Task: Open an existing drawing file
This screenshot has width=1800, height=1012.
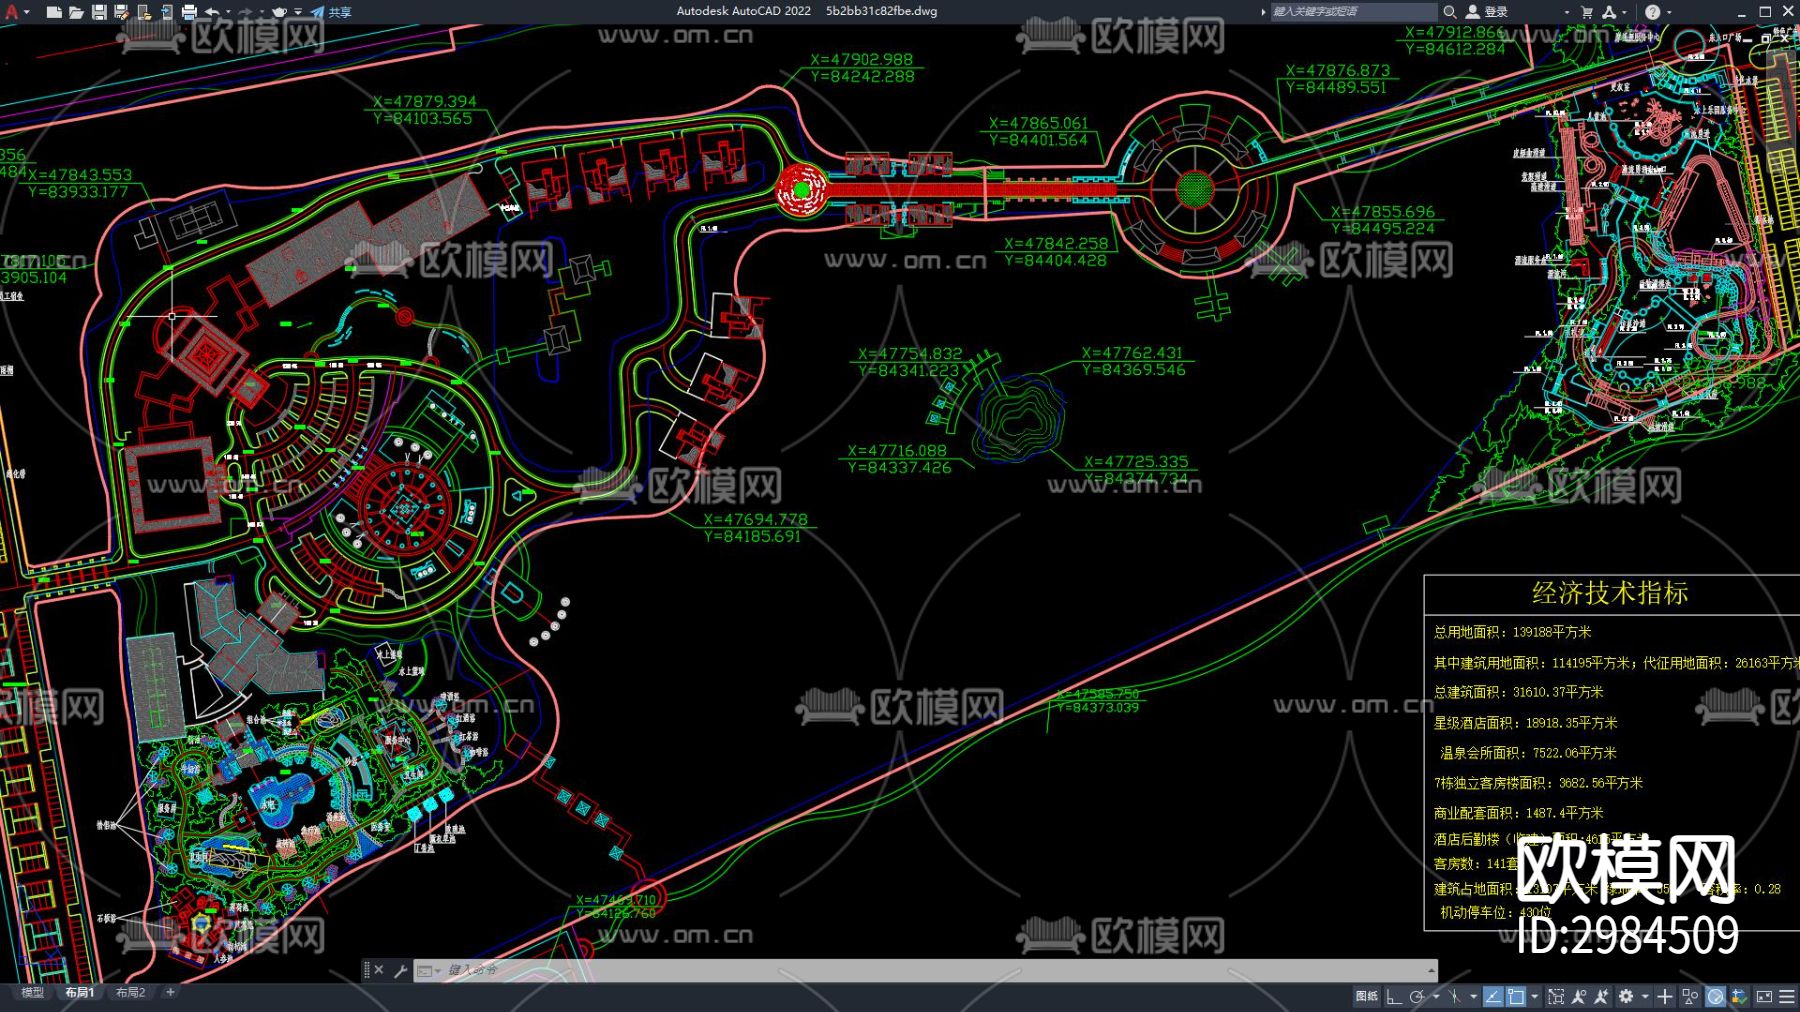Action: [x=76, y=12]
